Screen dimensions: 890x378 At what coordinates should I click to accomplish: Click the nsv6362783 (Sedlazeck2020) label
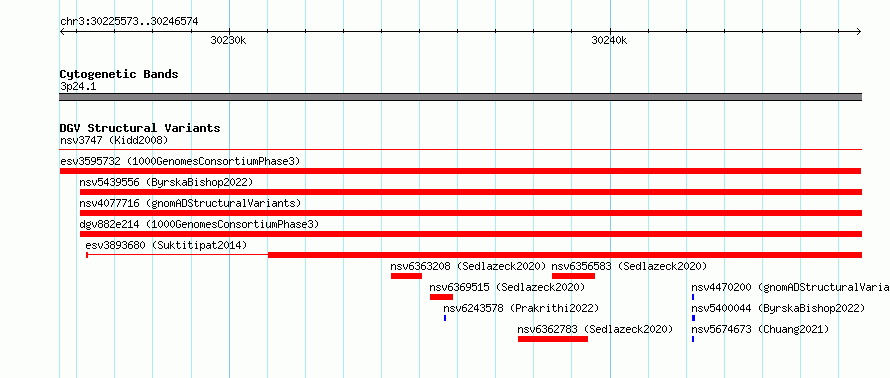(x=595, y=329)
